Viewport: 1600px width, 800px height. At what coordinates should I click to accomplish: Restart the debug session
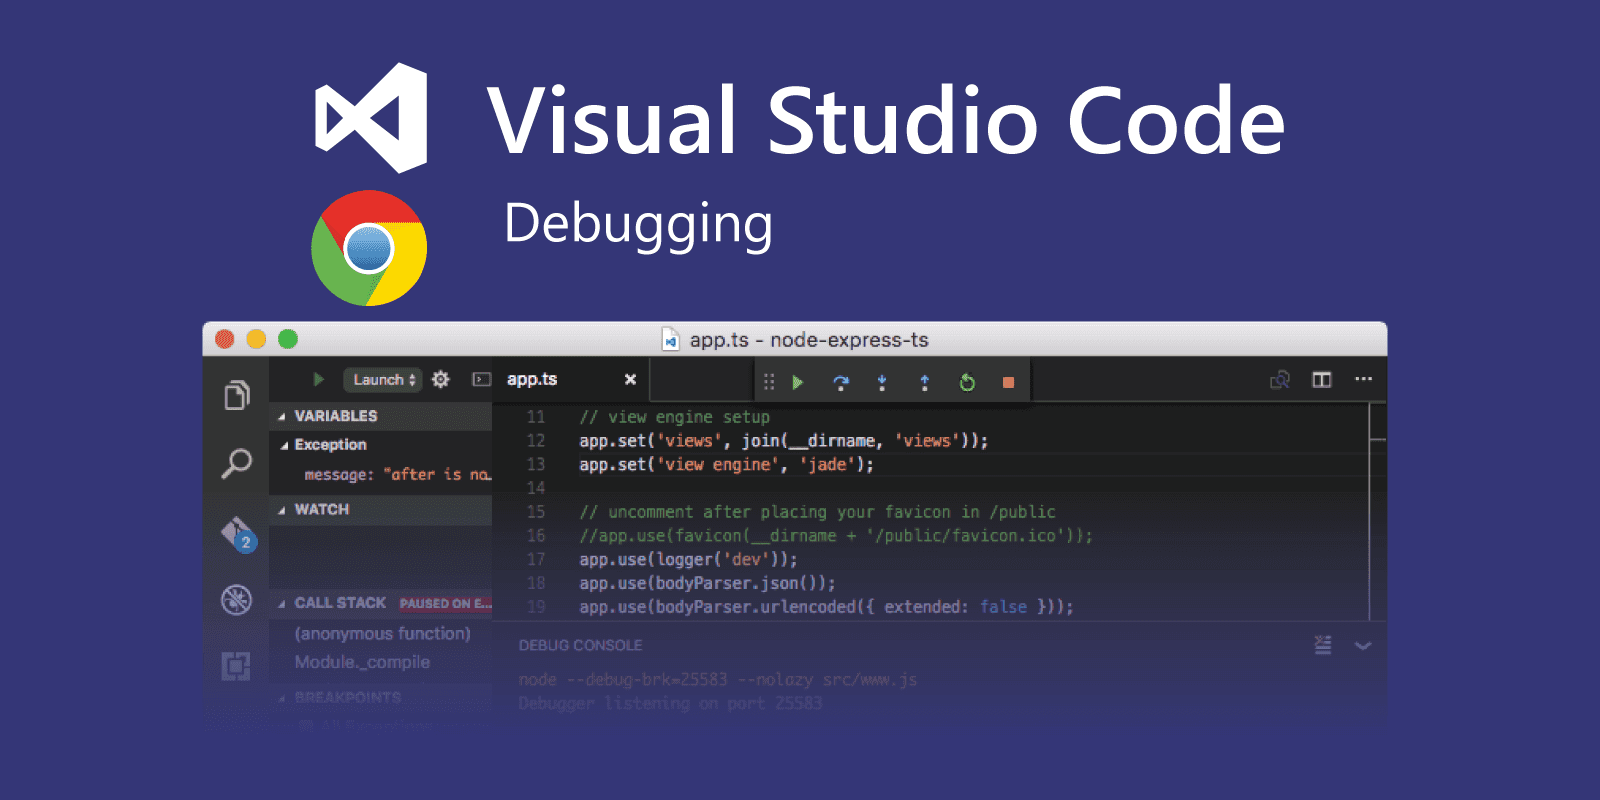tap(967, 382)
